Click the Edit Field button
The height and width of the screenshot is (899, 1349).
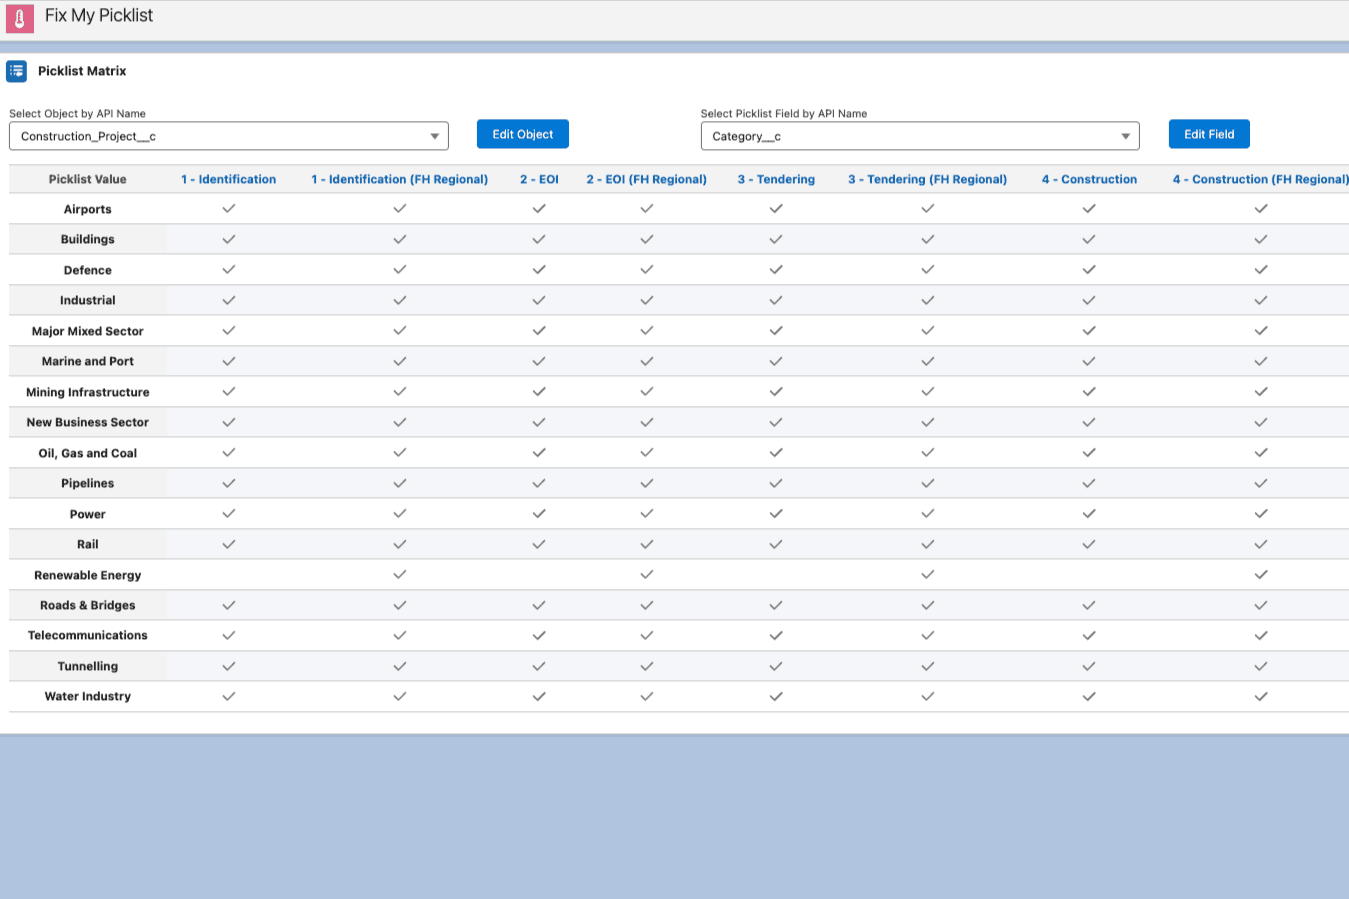pyautogui.click(x=1209, y=134)
